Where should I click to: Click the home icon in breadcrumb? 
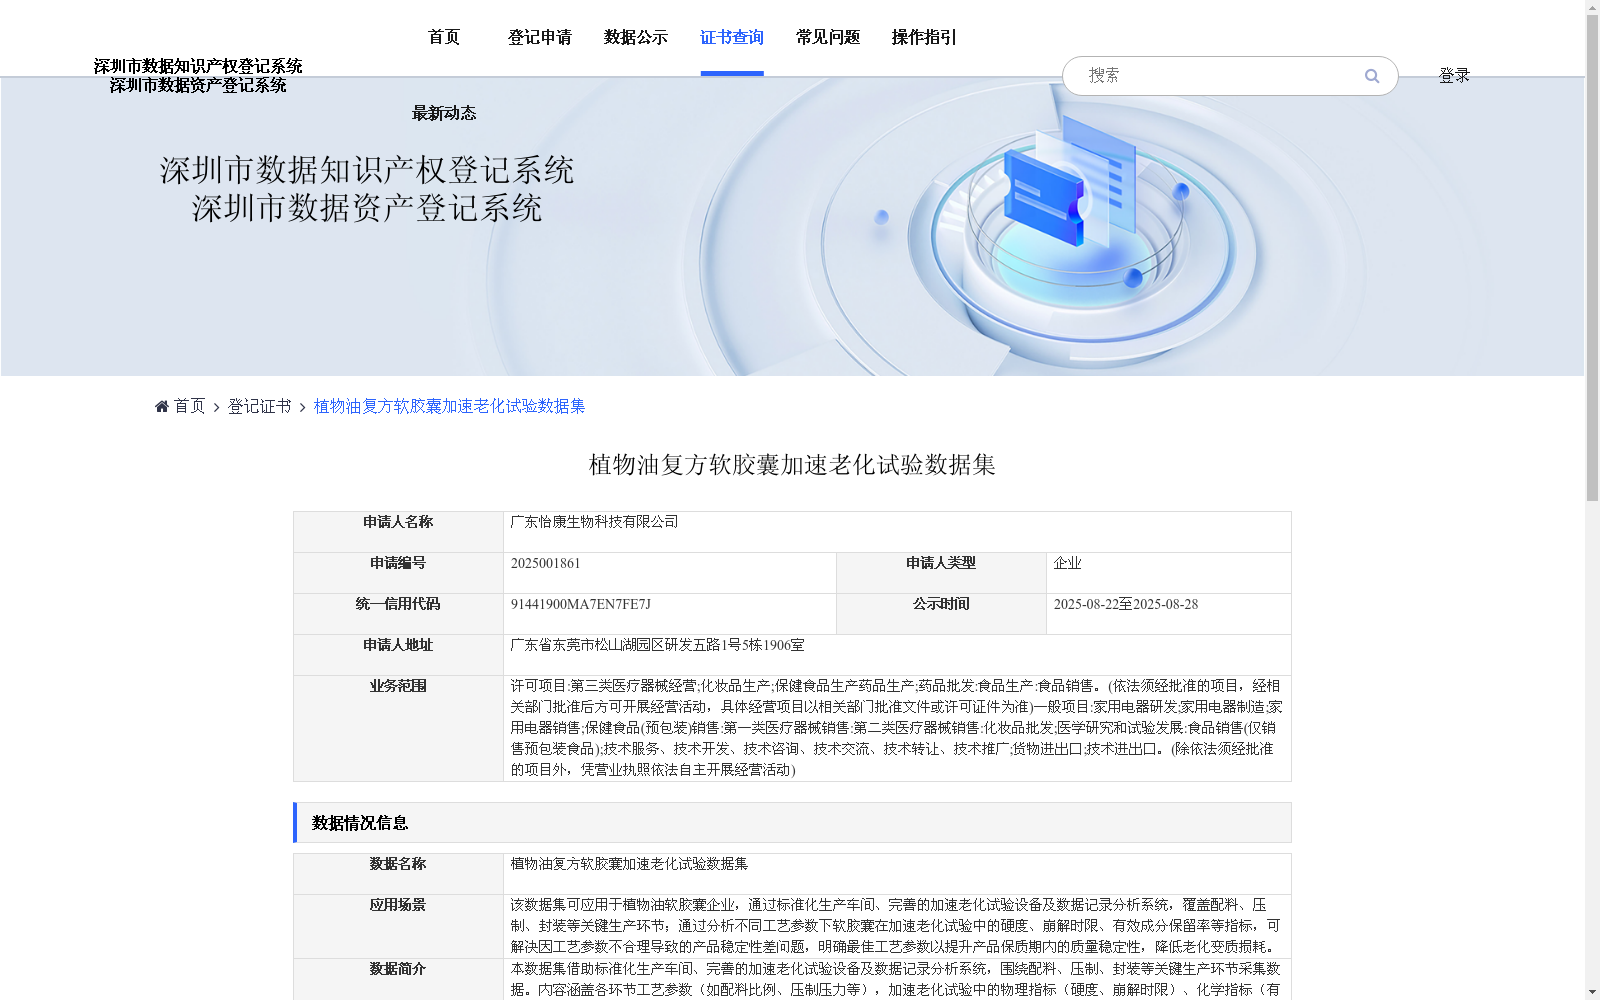pyautogui.click(x=162, y=406)
